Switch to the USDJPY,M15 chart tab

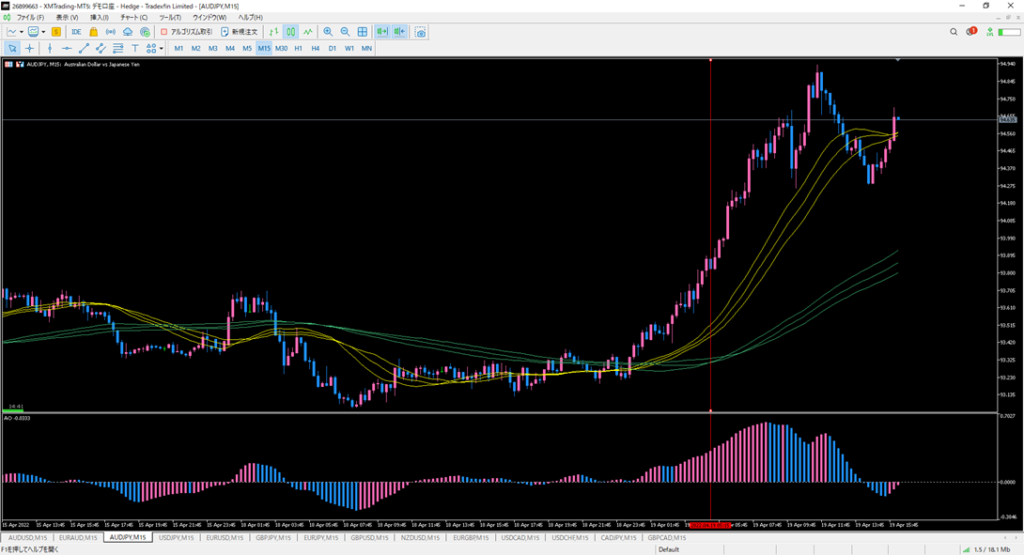176,538
